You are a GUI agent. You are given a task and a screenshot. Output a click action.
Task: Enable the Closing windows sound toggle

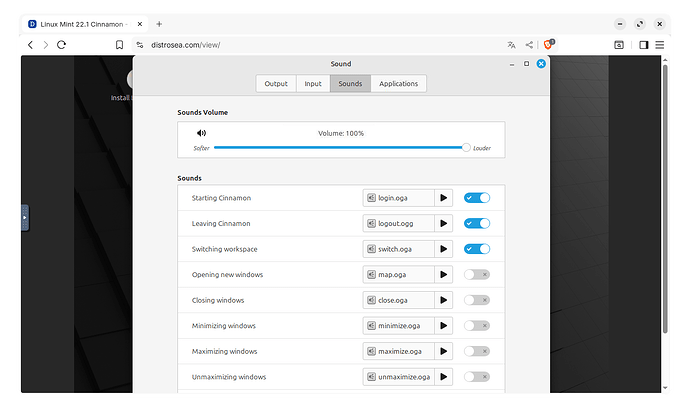coord(477,300)
